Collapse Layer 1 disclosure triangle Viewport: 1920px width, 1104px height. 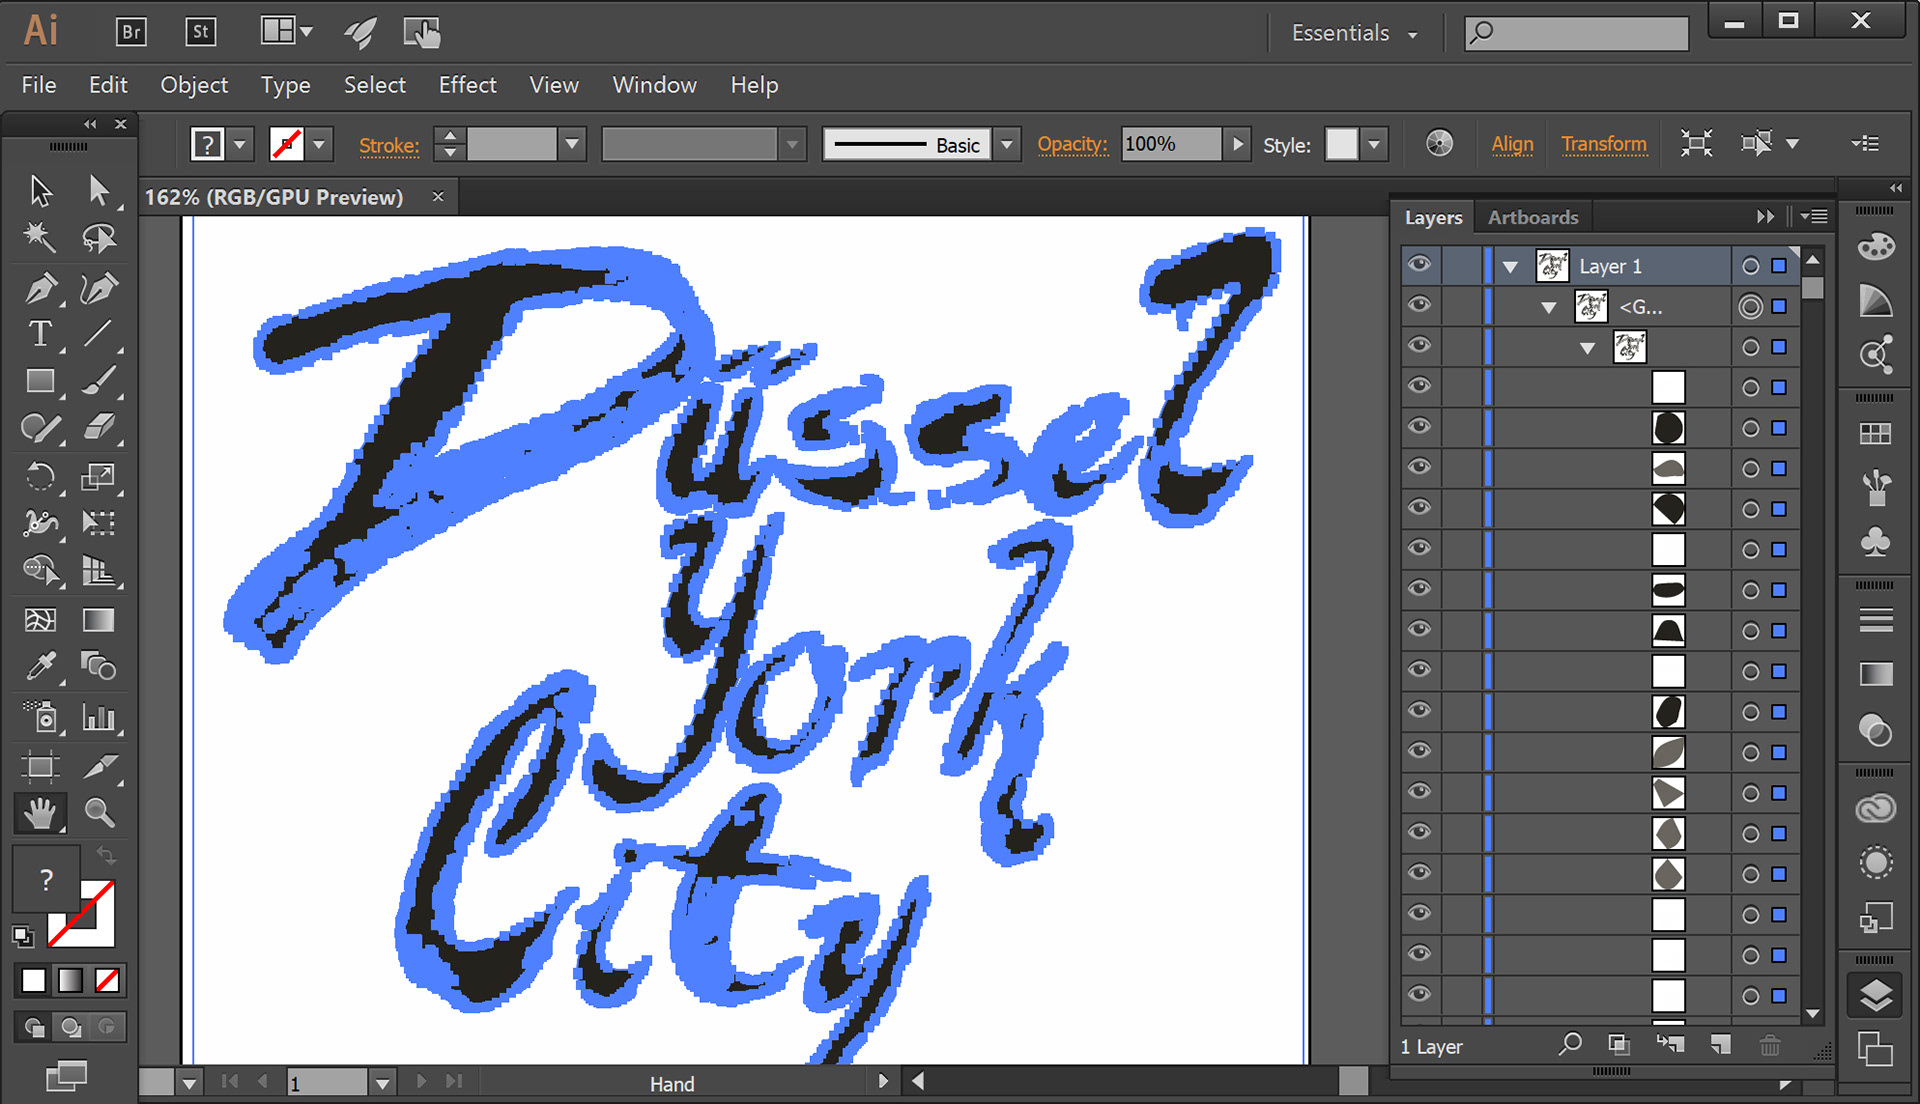(1510, 267)
